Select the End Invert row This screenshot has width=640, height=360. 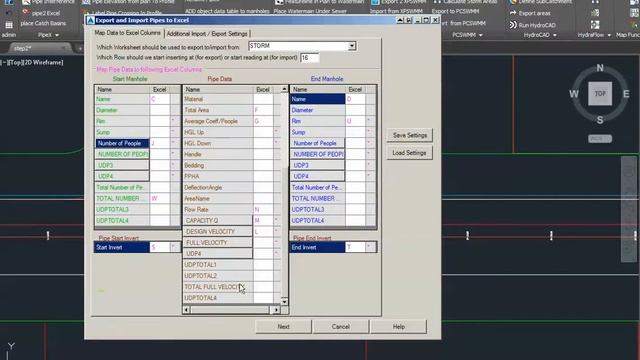click(317, 247)
